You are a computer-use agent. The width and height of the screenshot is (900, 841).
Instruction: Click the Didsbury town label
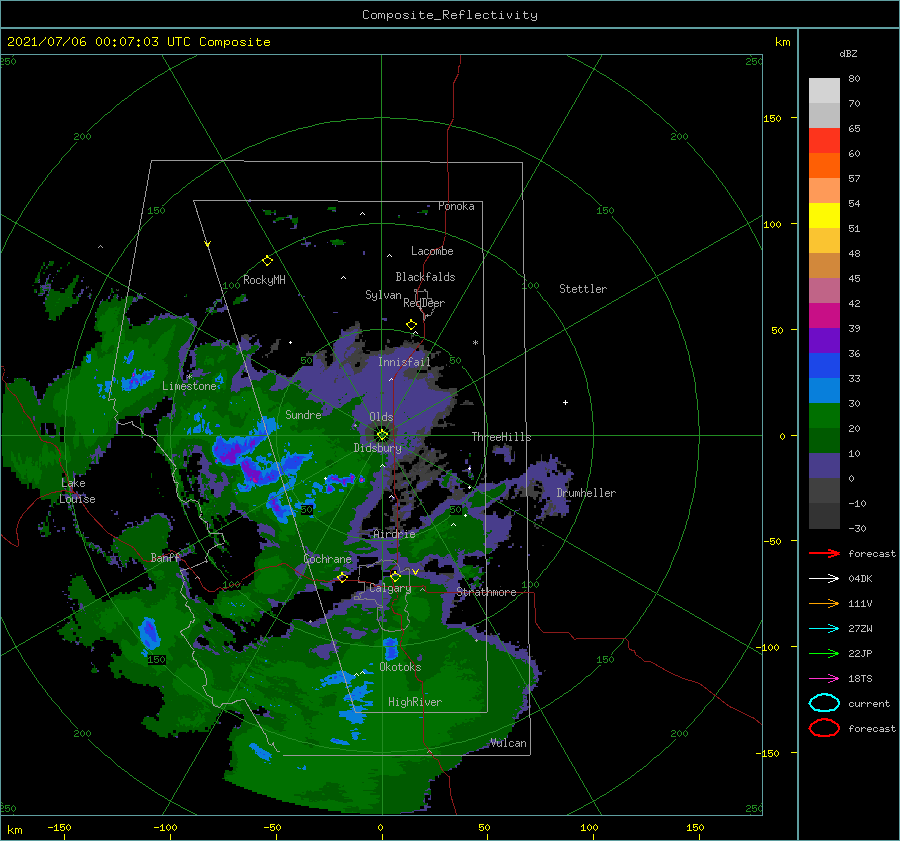pos(378,448)
